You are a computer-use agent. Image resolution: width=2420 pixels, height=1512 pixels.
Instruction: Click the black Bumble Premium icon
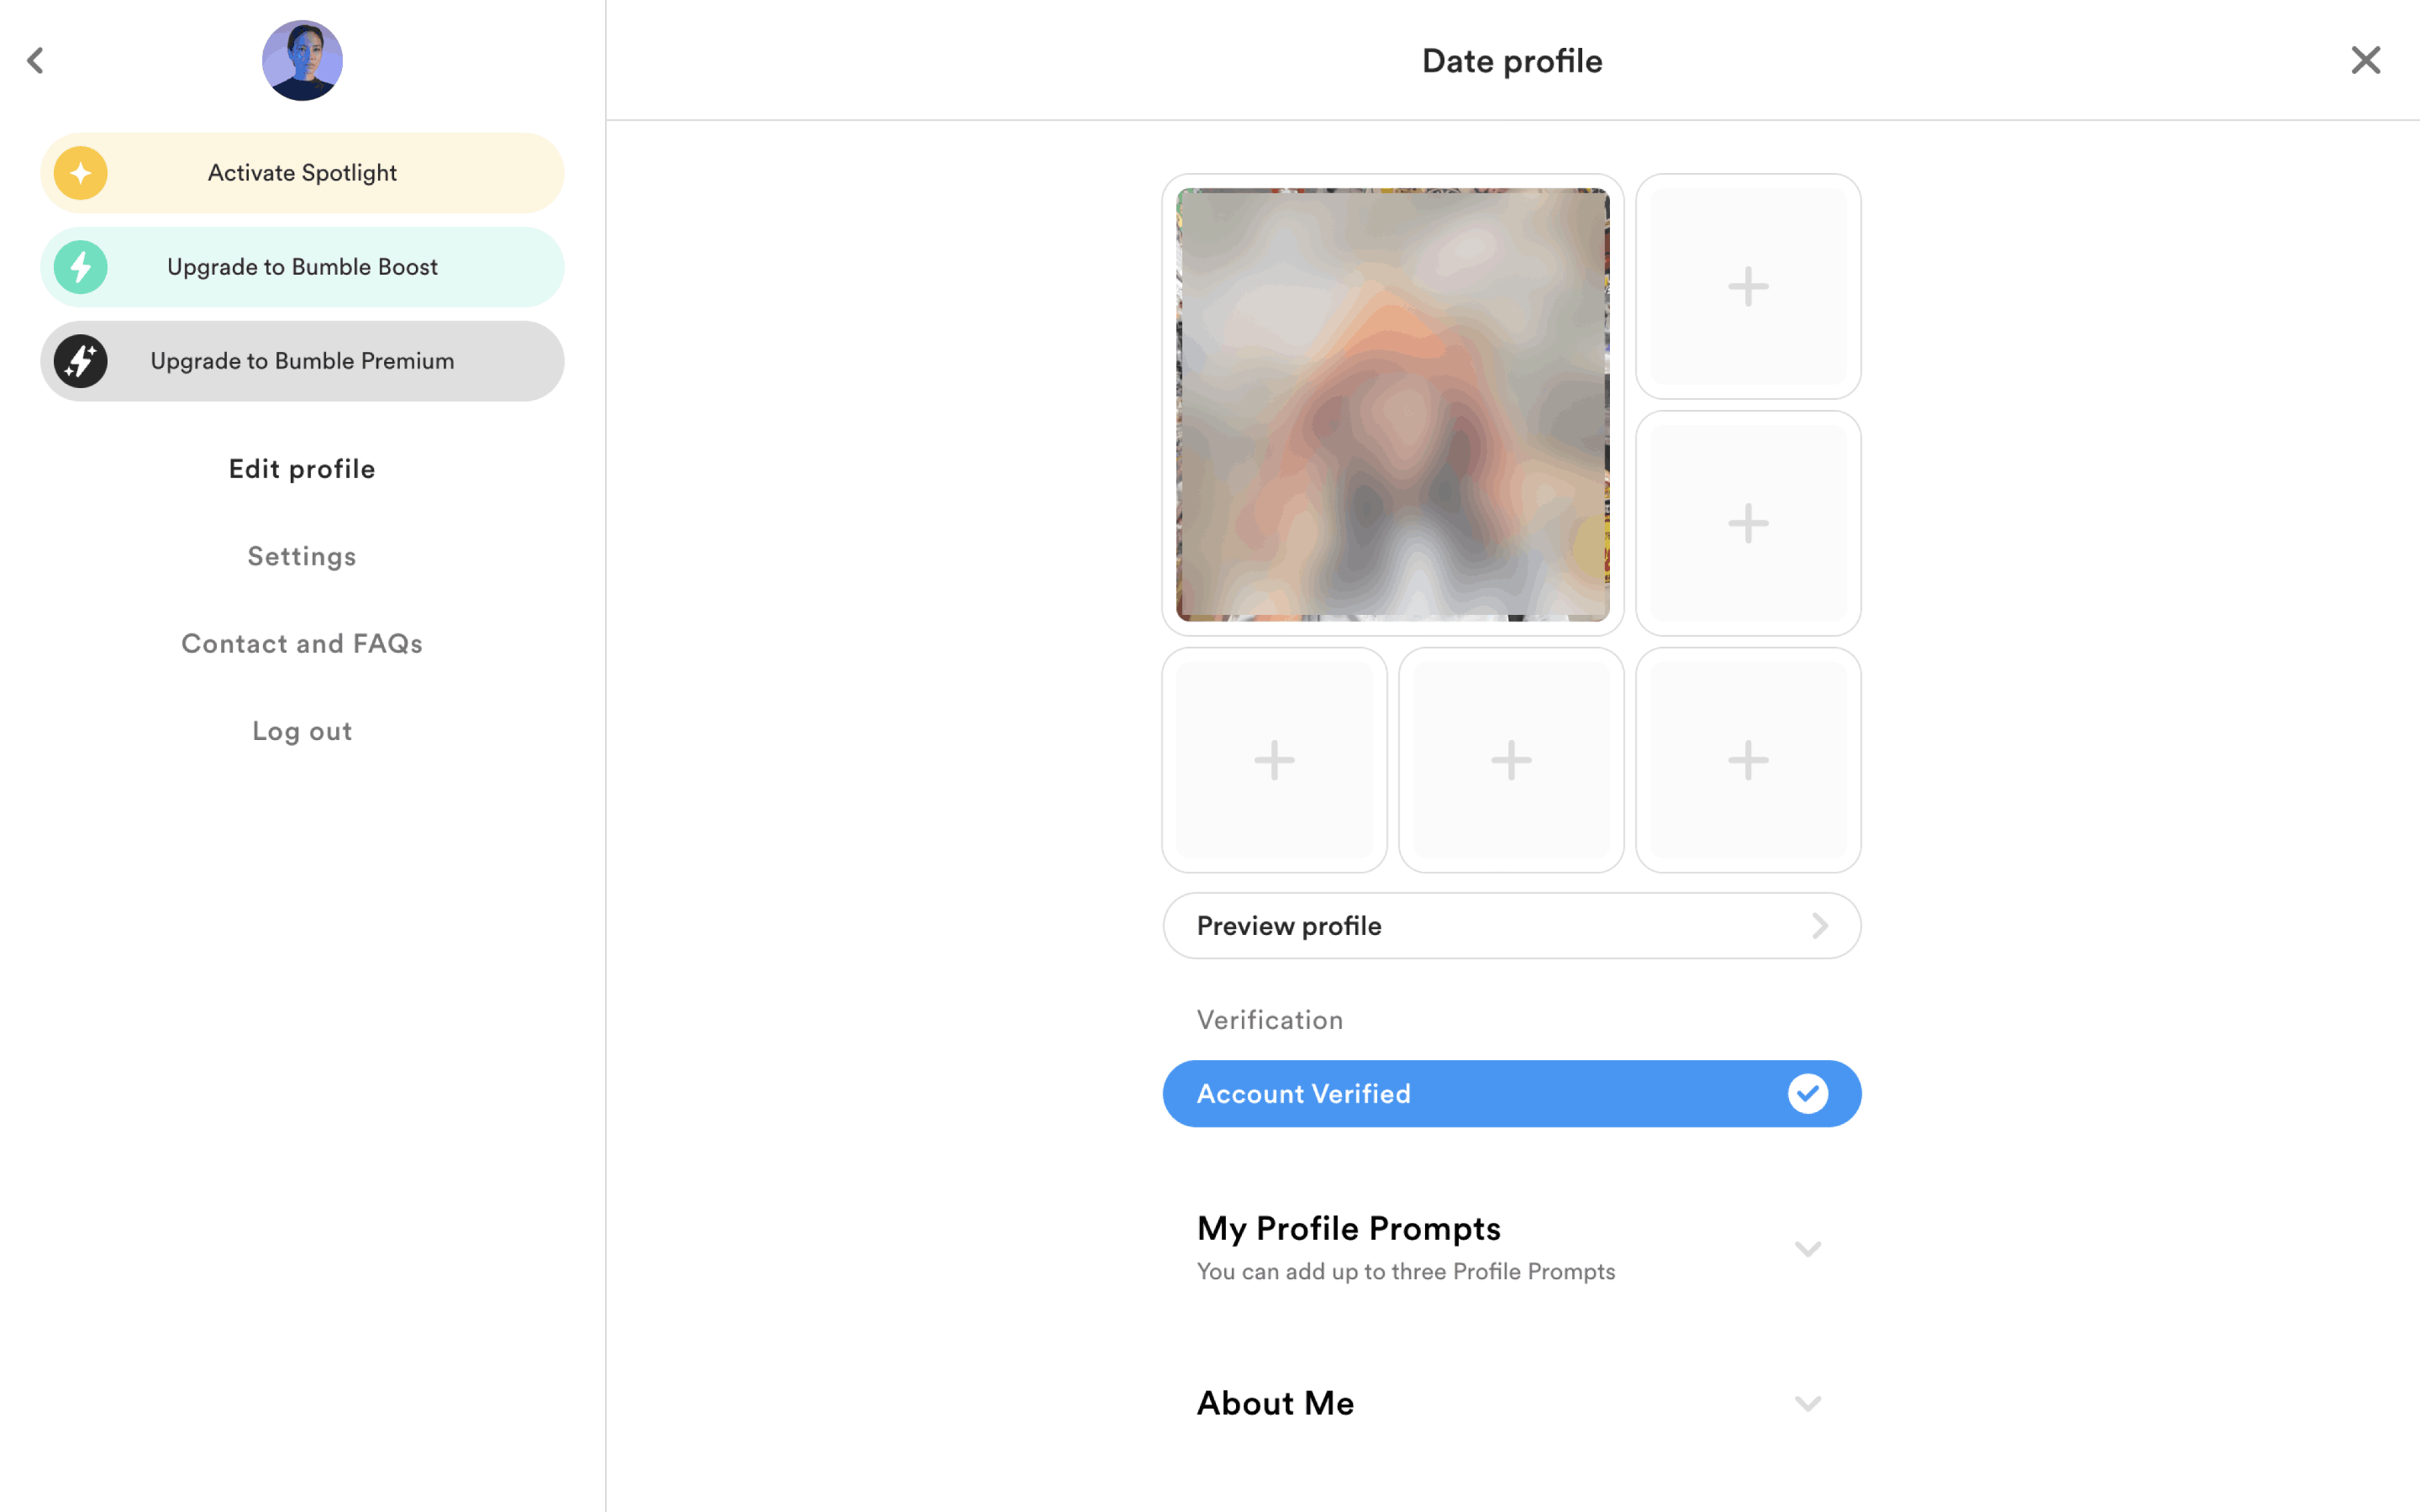pyautogui.click(x=81, y=361)
